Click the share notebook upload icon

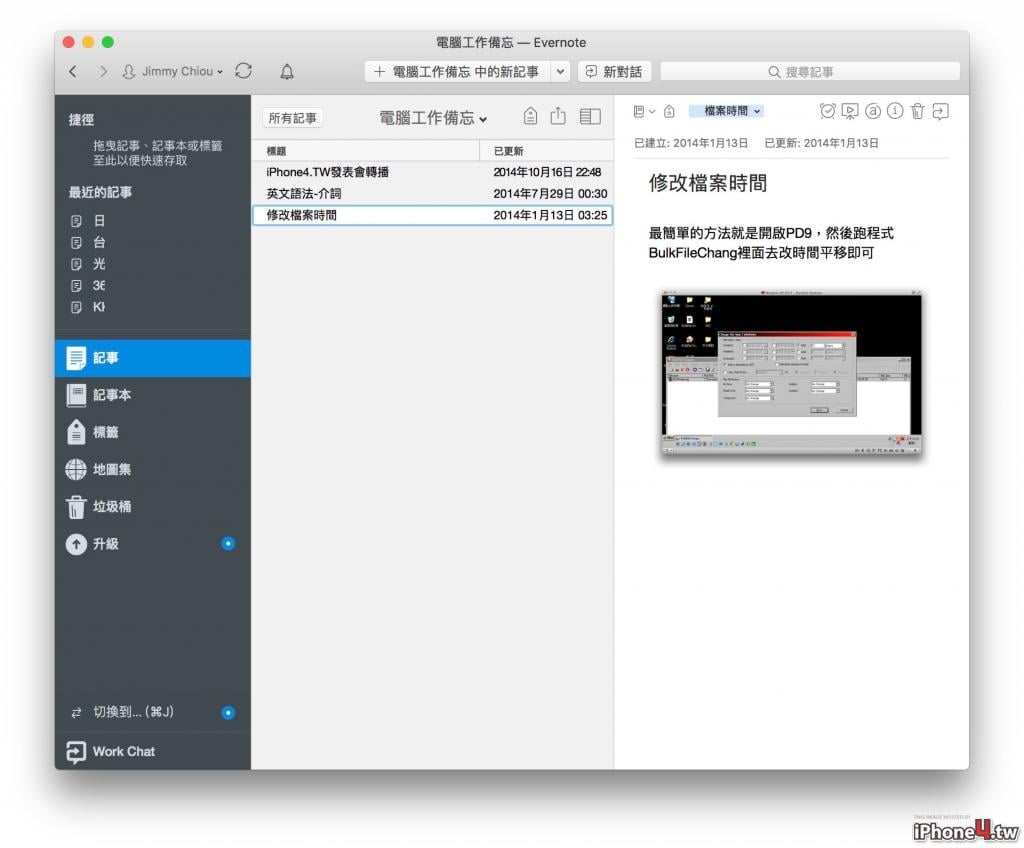coord(558,116)
